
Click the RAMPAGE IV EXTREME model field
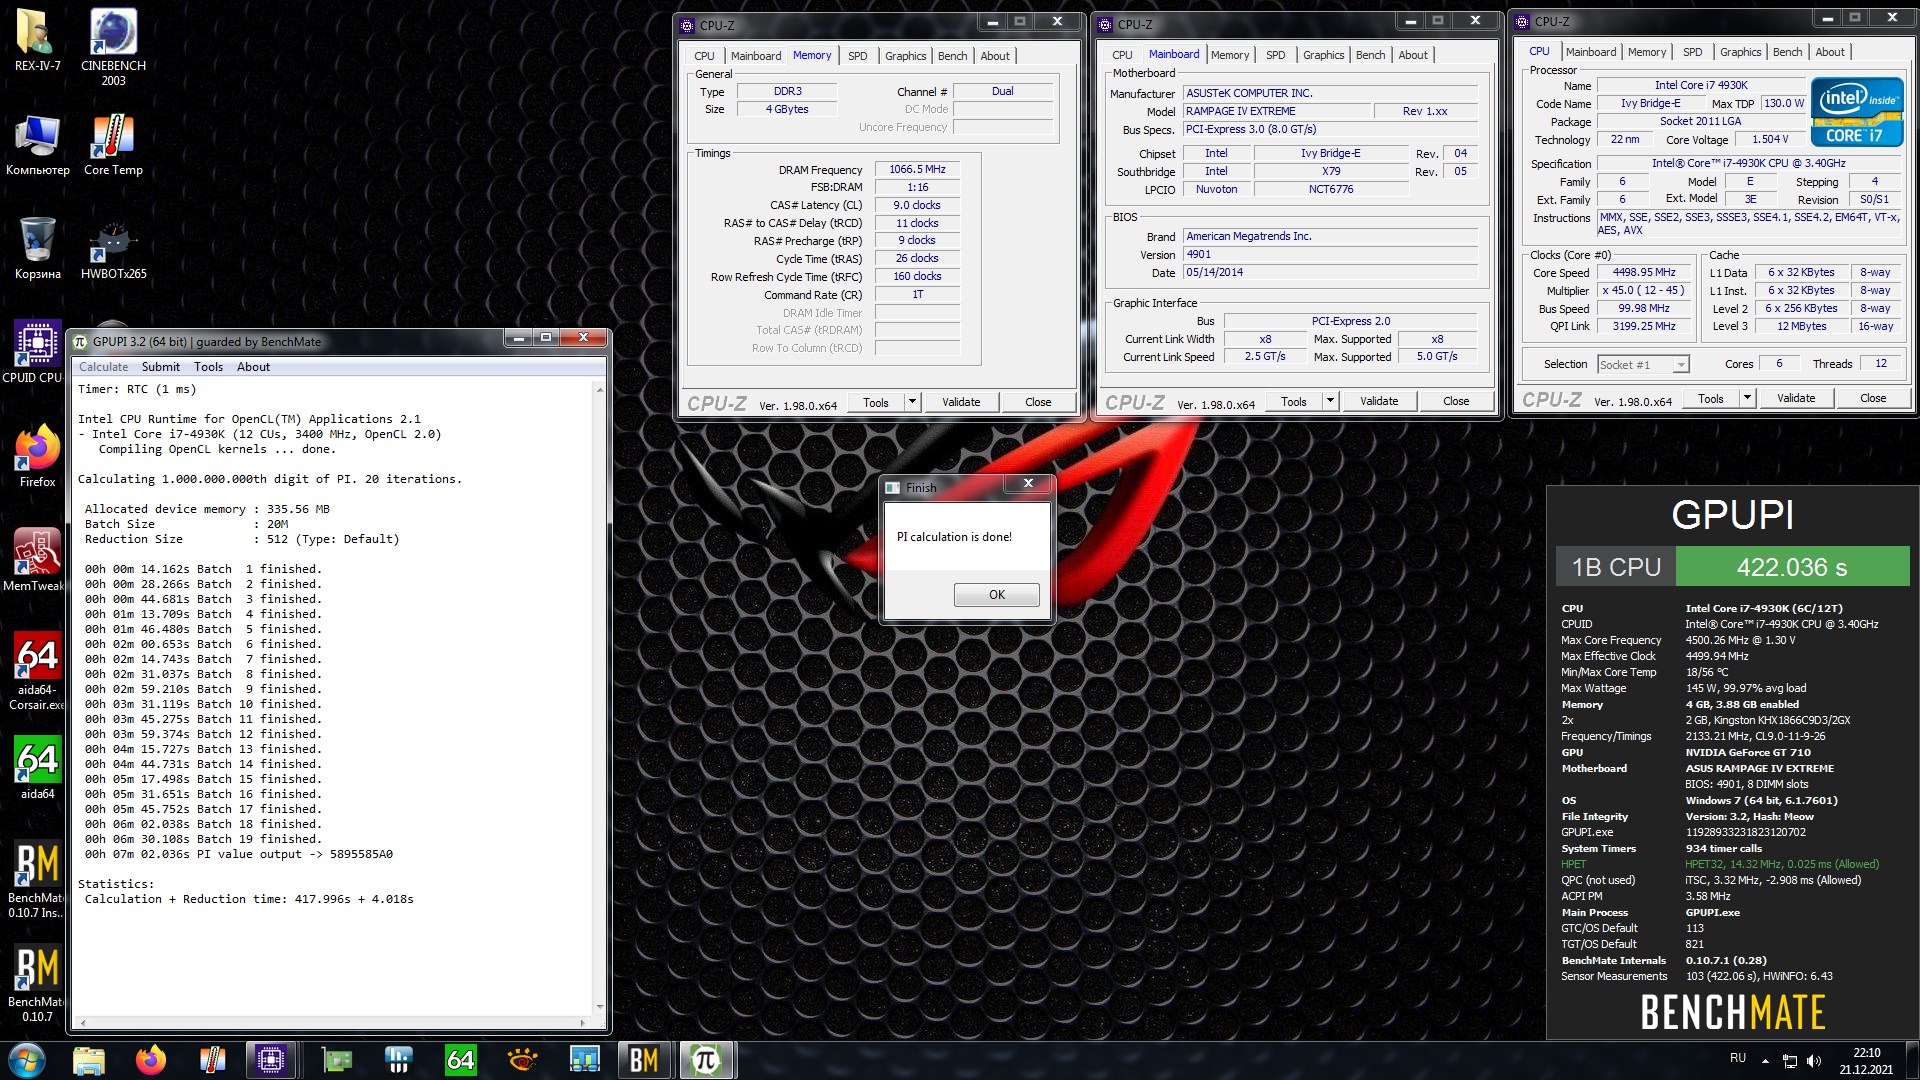point(1276,111)
